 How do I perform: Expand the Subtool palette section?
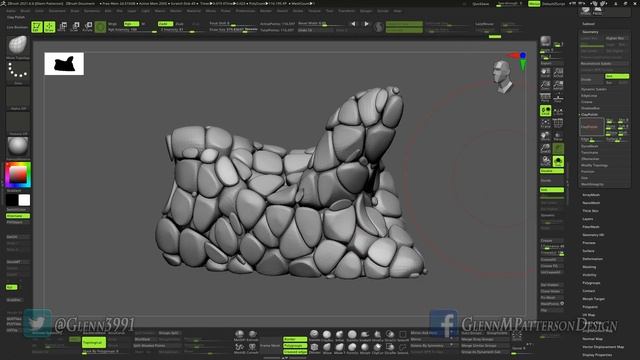pos(588,24)
